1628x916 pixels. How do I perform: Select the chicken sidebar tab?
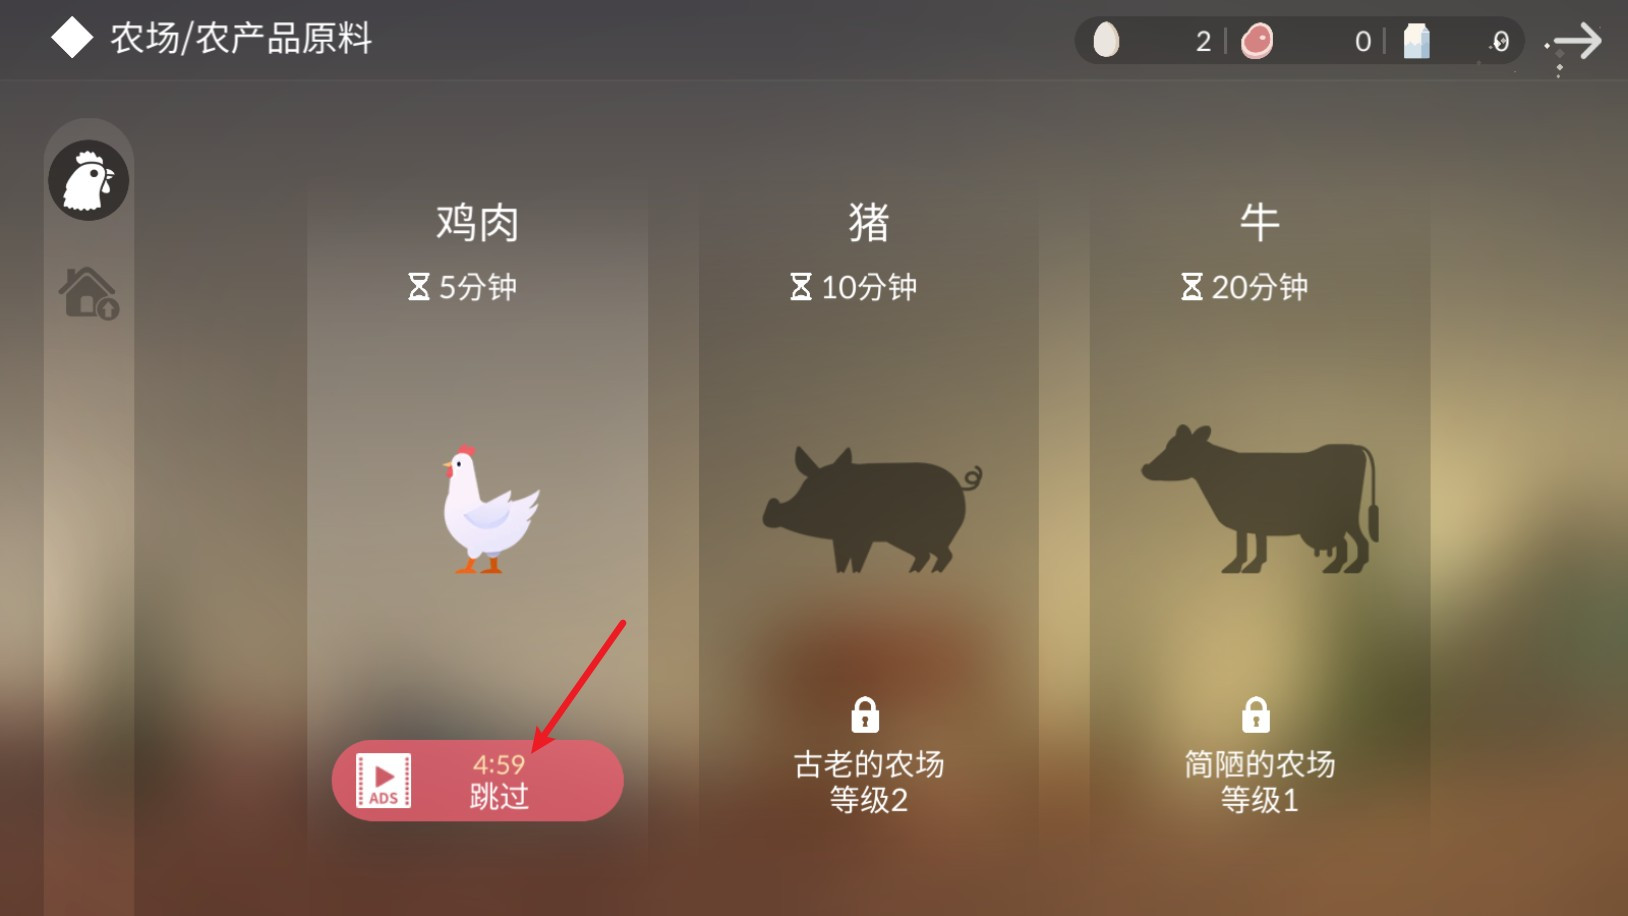[89, 180]
